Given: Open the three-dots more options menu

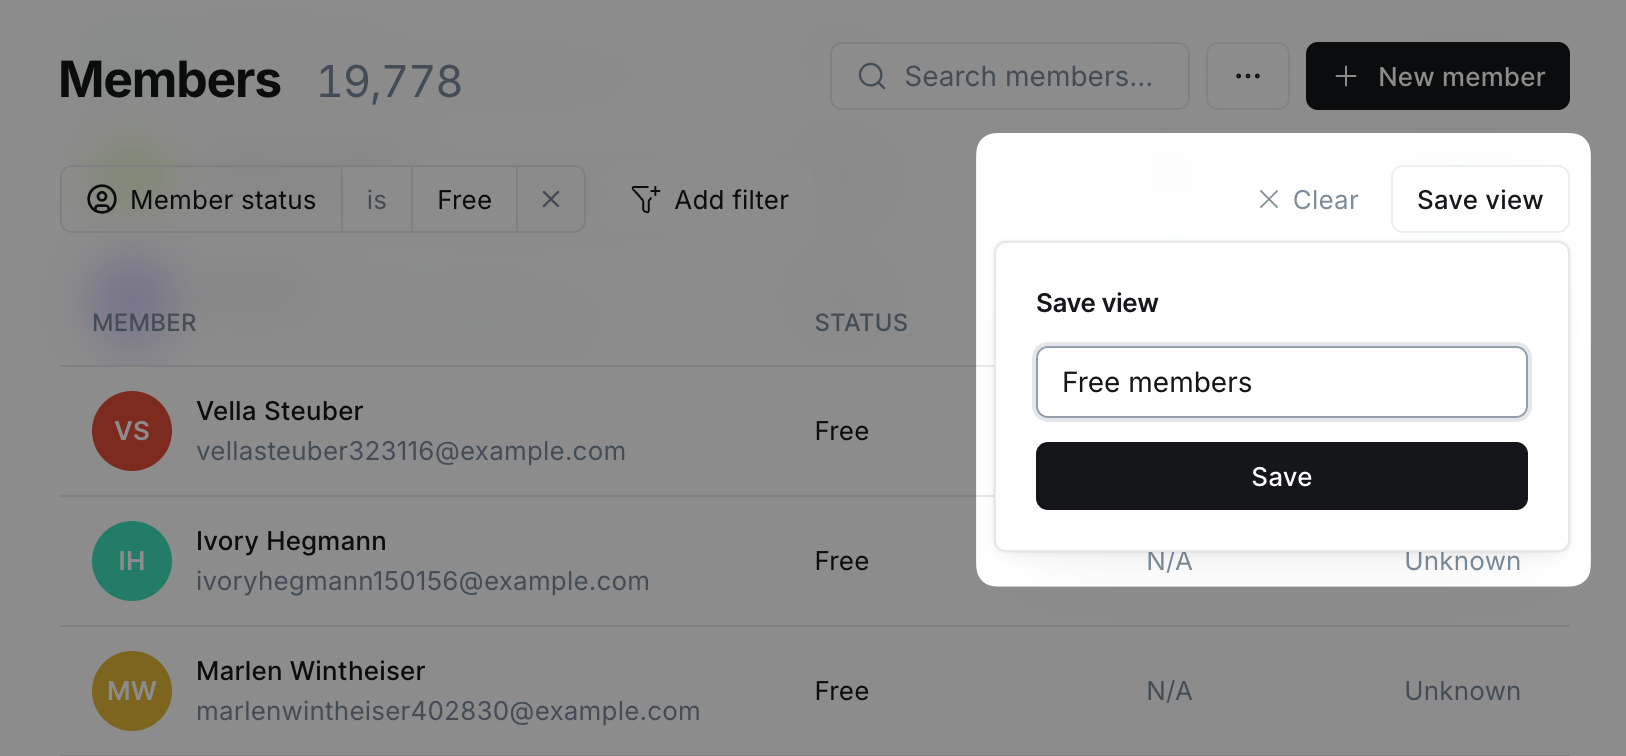Looking at the screenshot, I should coord(1247,76).
